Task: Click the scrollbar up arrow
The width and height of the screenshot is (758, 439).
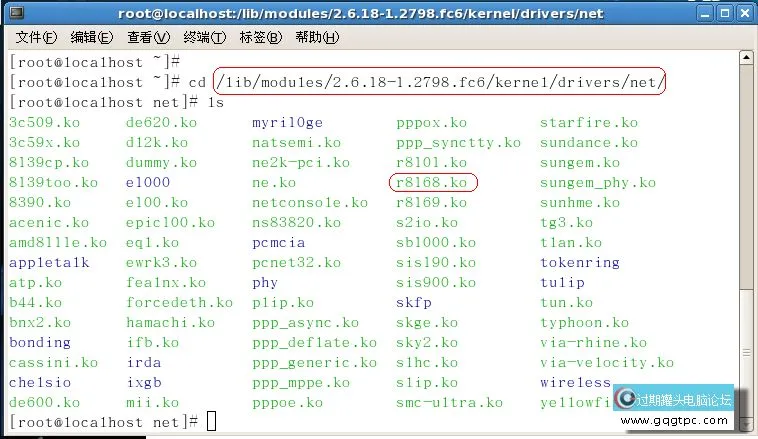Action: pyautogui.click(x=746, y=58)
